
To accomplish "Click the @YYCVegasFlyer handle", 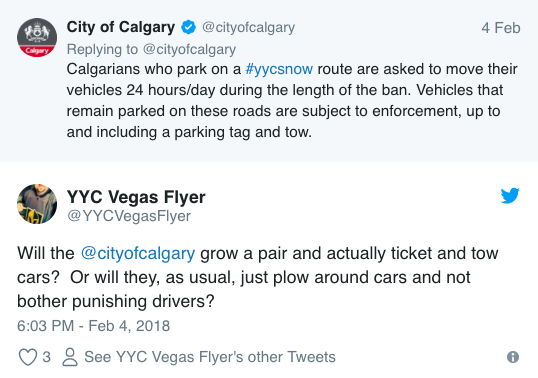I will click(129, 216).
